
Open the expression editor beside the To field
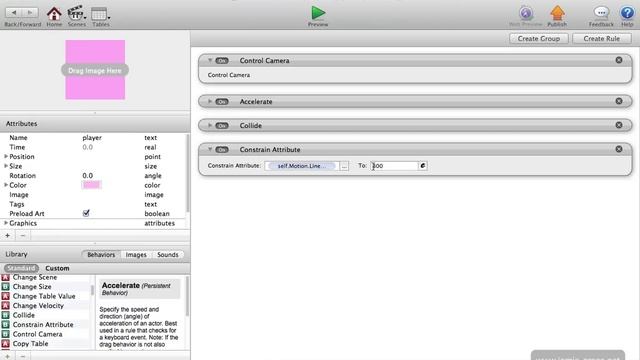pyautogui.click(x=423, y=166)
